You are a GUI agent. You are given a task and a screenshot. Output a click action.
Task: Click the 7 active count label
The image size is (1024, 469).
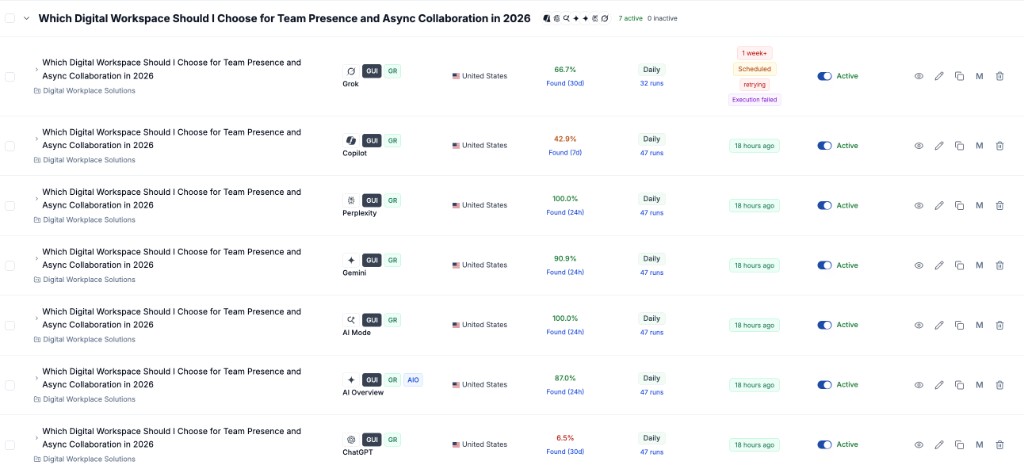(x=630, y=18)
